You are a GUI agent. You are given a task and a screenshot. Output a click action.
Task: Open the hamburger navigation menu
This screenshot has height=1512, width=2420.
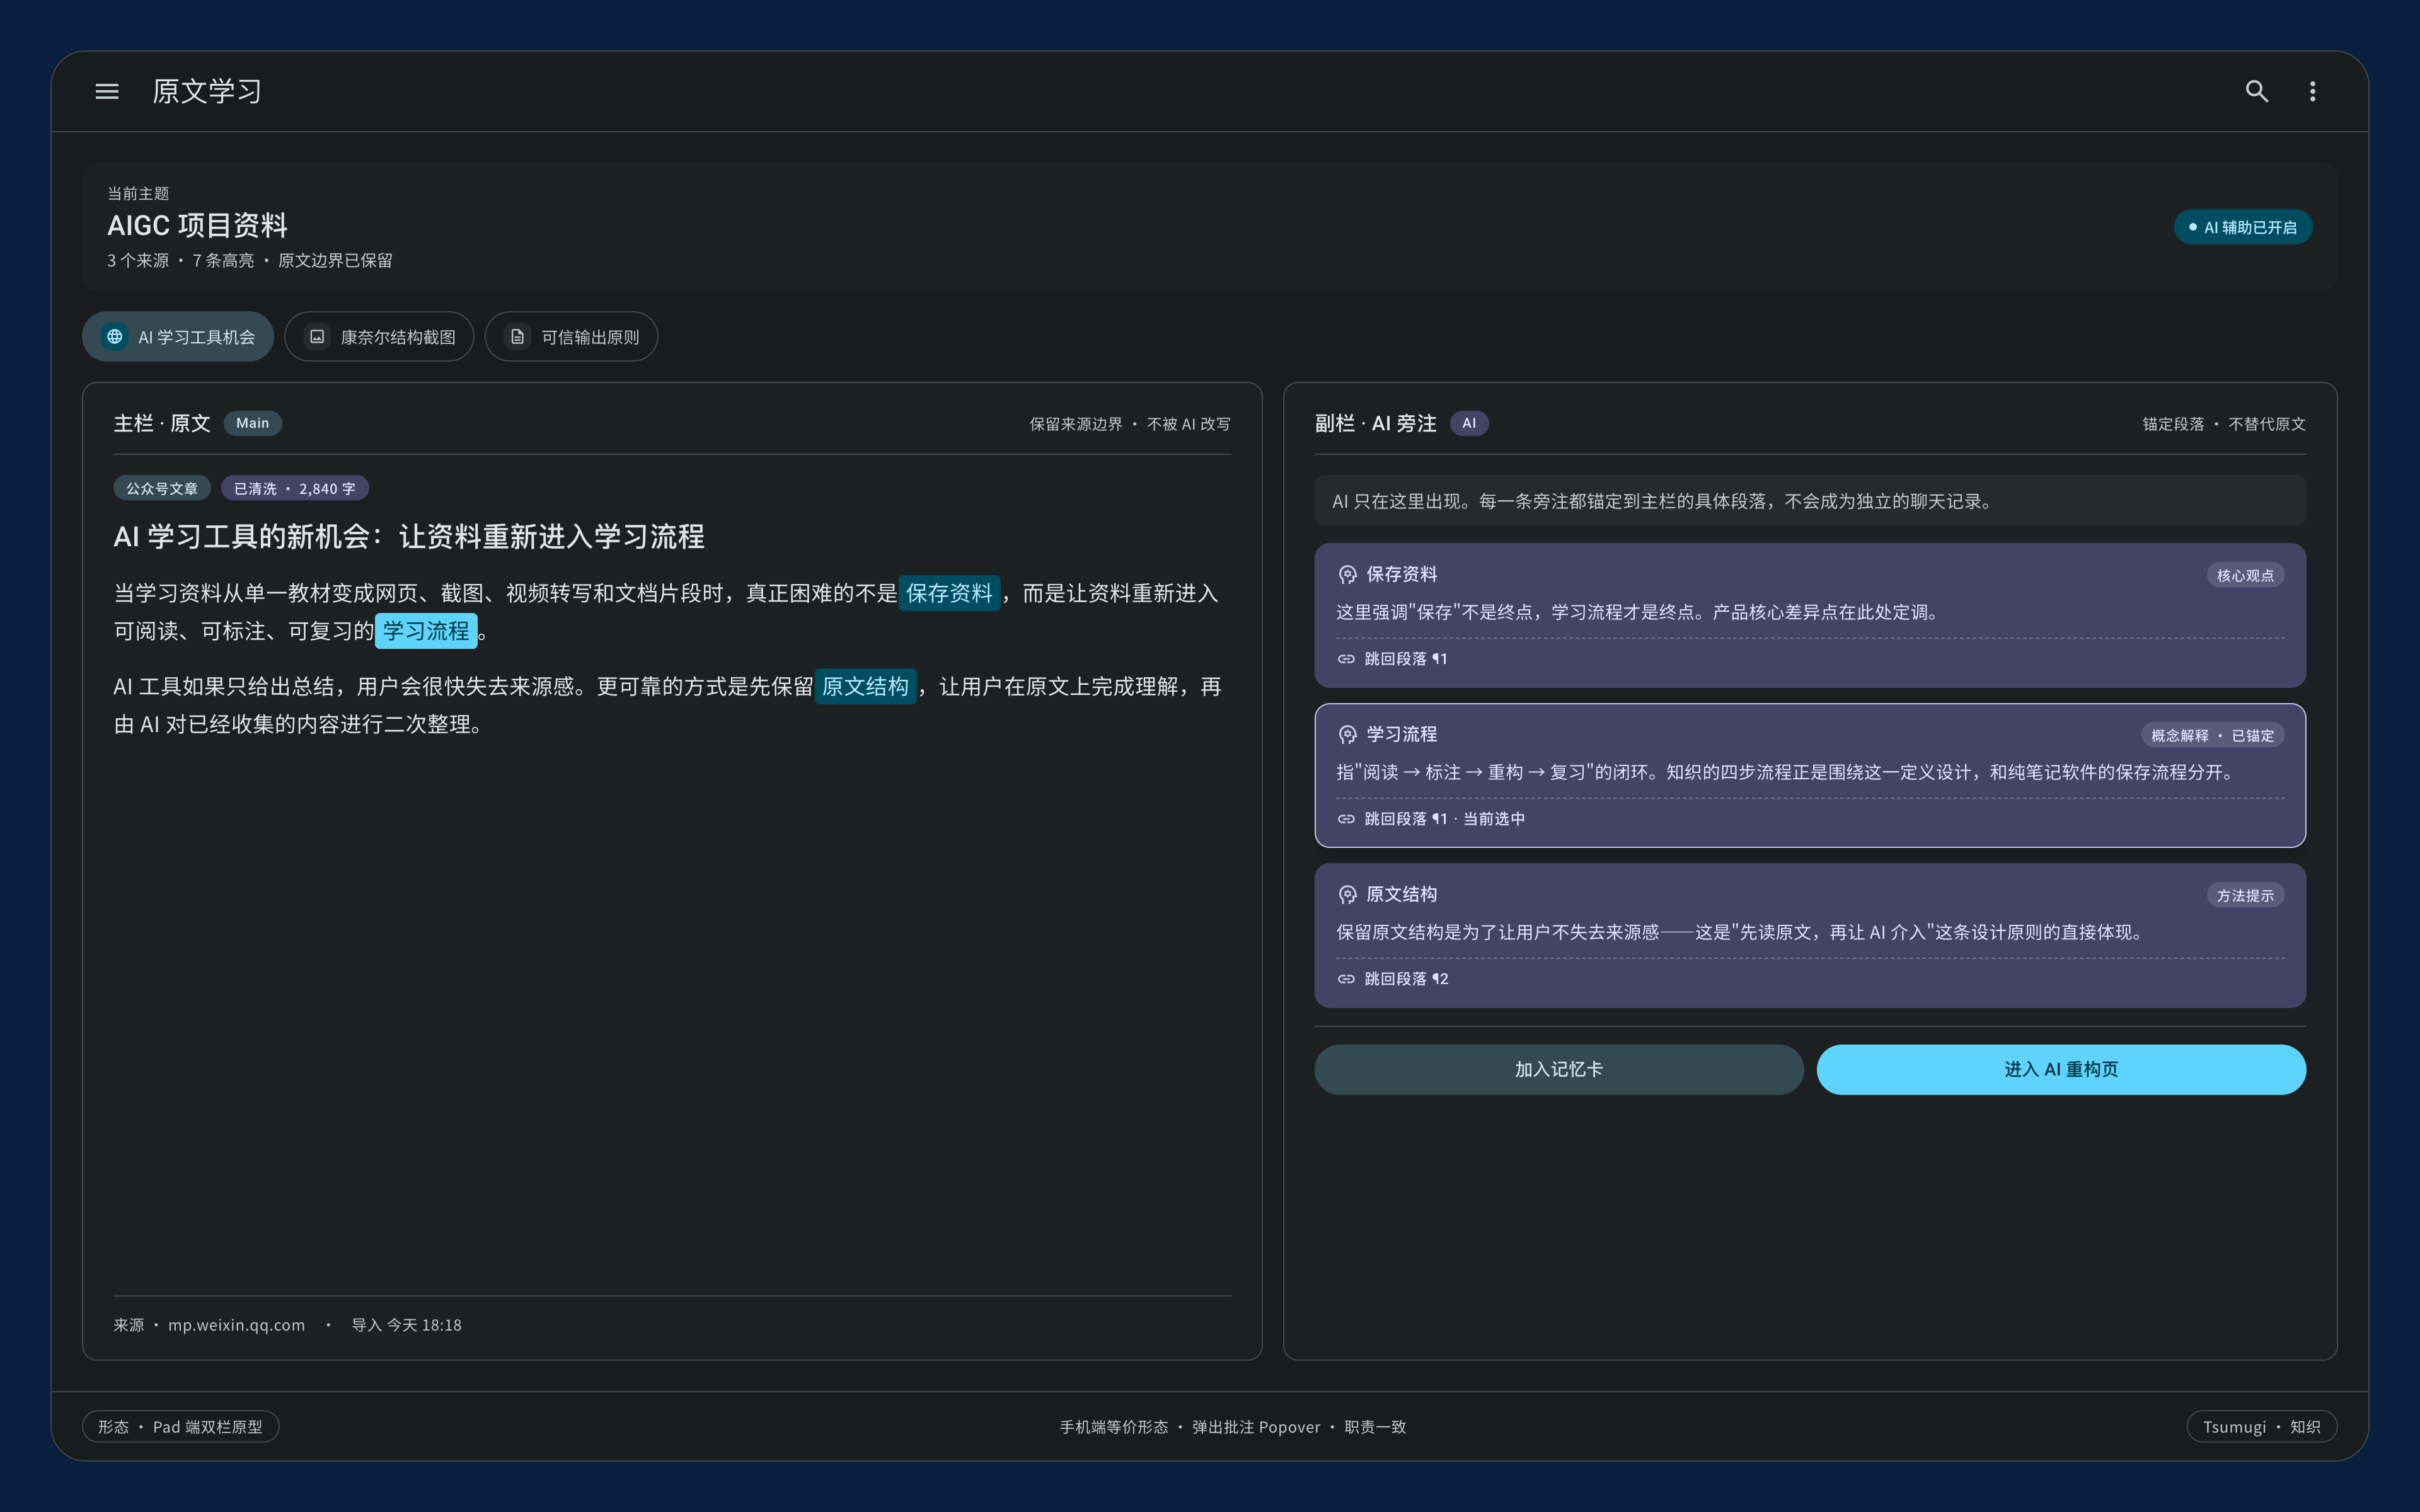pos(107,91)
